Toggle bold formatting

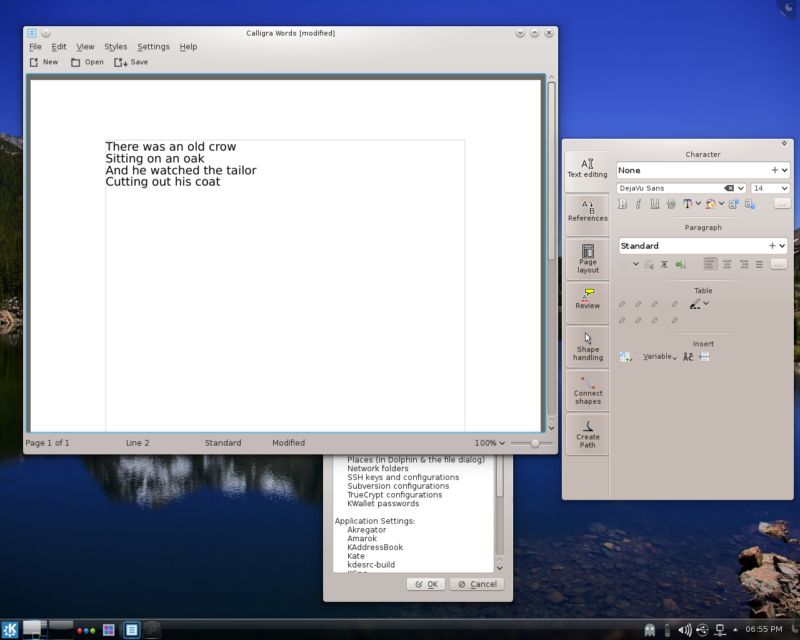pos(622,204)
